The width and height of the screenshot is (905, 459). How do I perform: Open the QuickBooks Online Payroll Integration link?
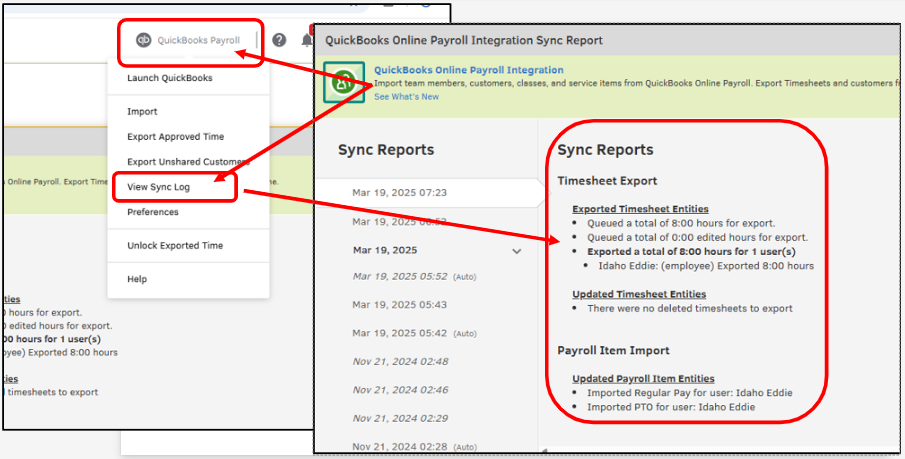(469, 70)
